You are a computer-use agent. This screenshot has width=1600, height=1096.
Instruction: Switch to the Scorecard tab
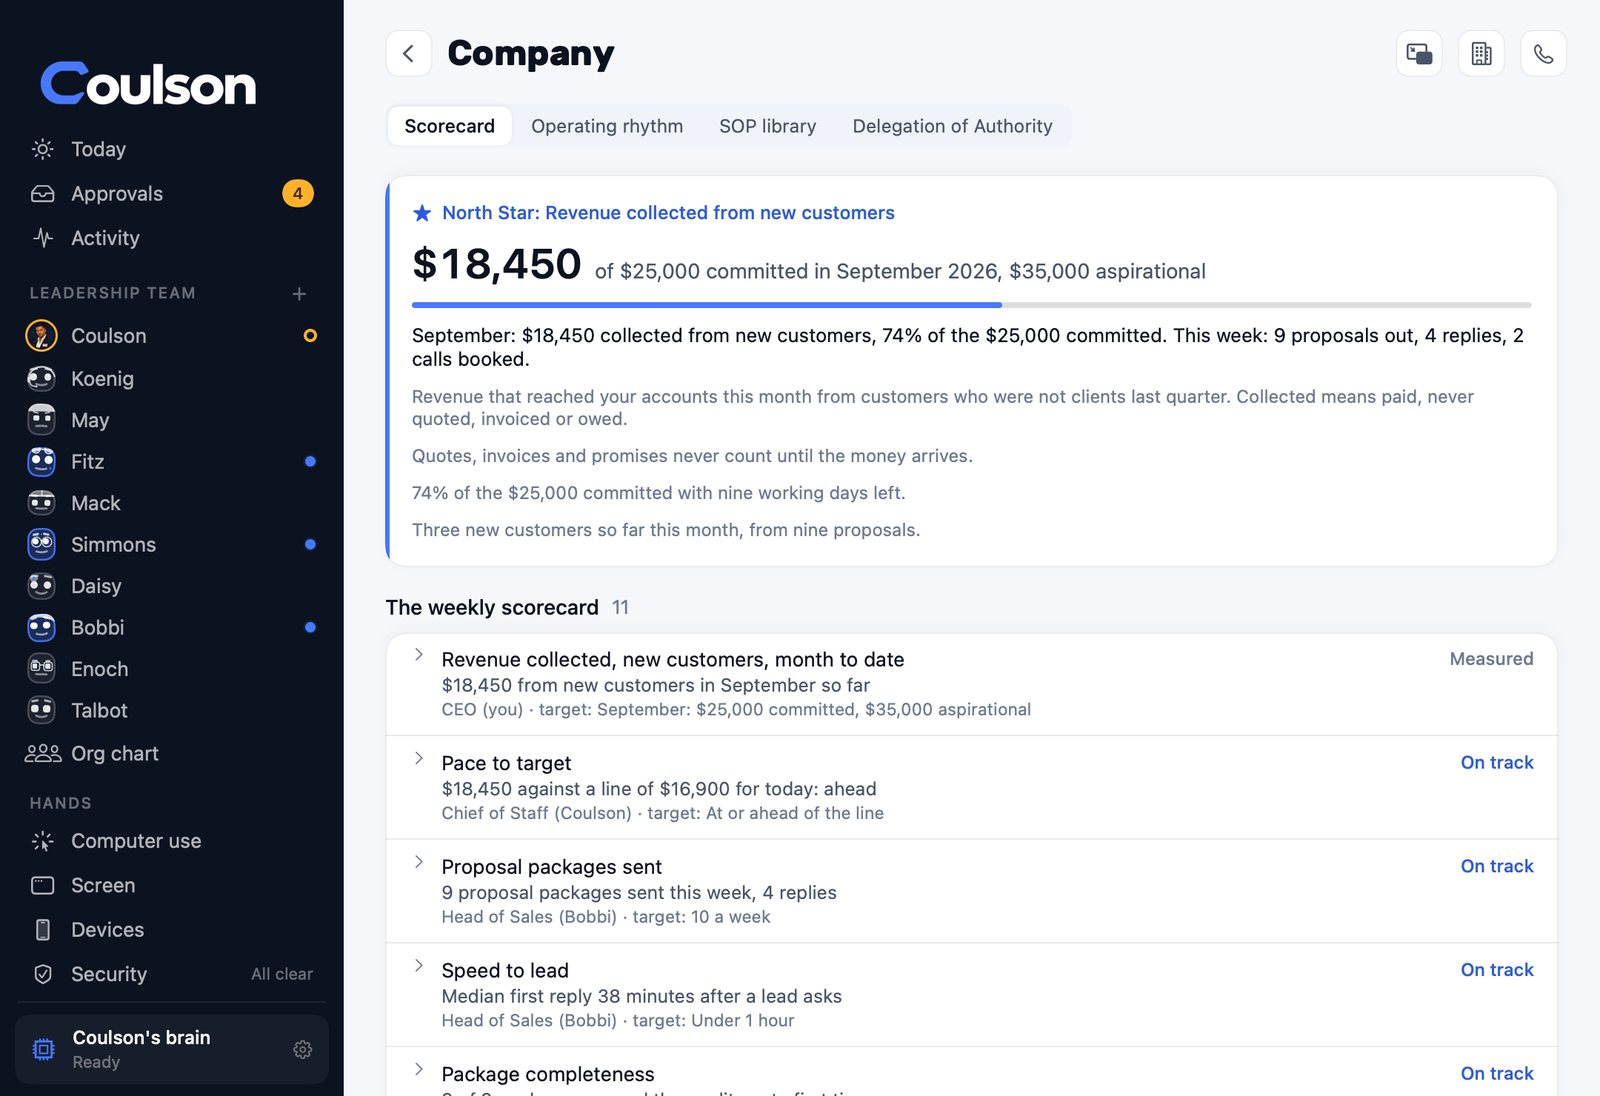pos(450,126)
